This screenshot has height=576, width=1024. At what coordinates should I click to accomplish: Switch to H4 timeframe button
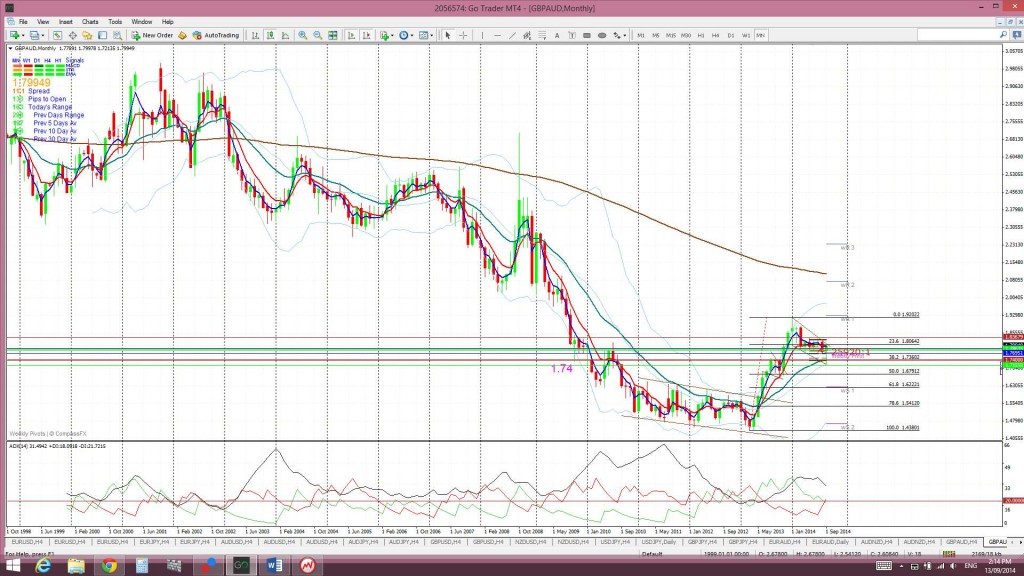[716, 35]
